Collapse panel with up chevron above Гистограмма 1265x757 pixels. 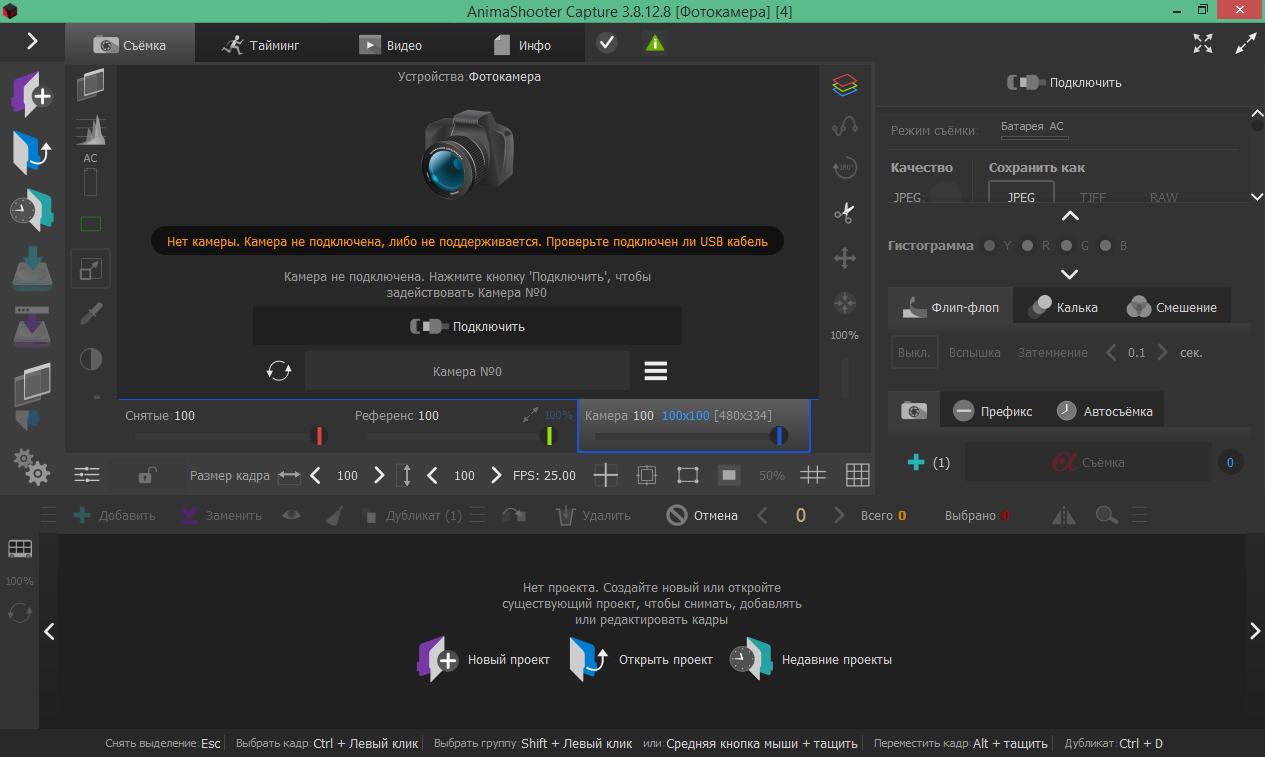[1069, 216]
